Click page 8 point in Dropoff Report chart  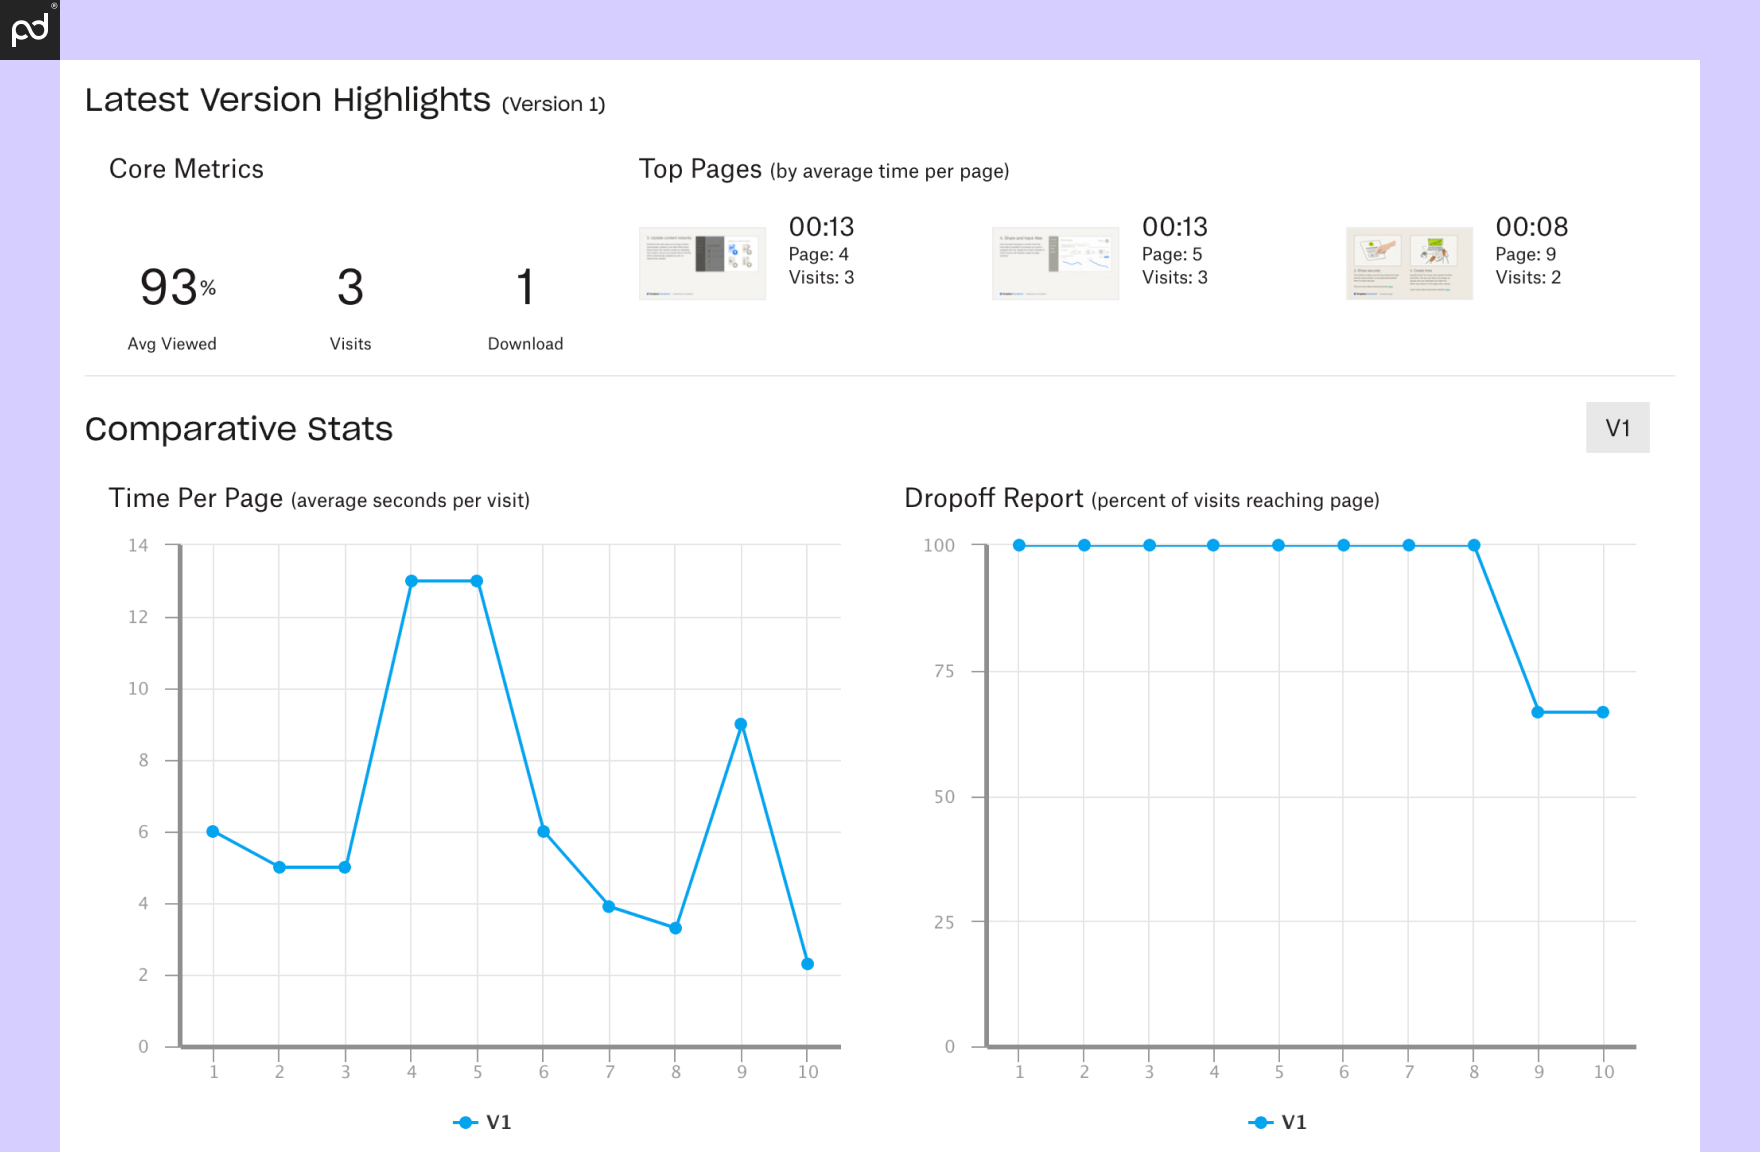point(1474,545)
